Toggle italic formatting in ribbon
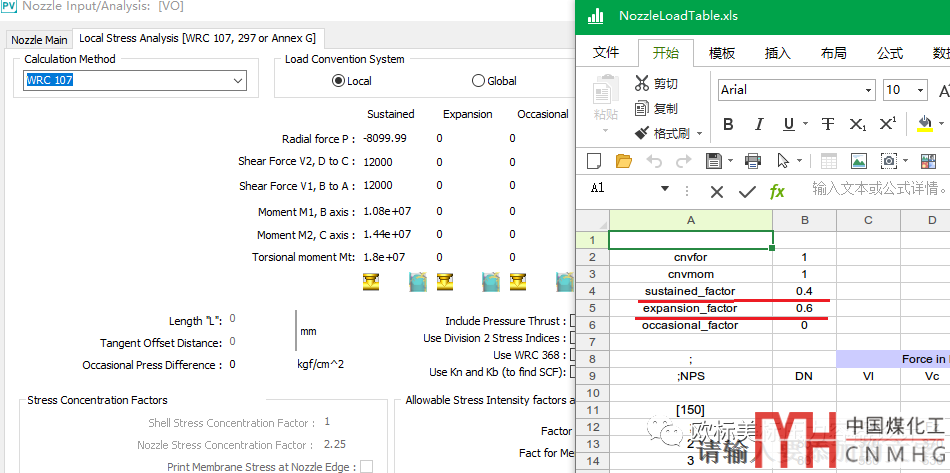This screenshot has width=950, height=473. [759, 124]
